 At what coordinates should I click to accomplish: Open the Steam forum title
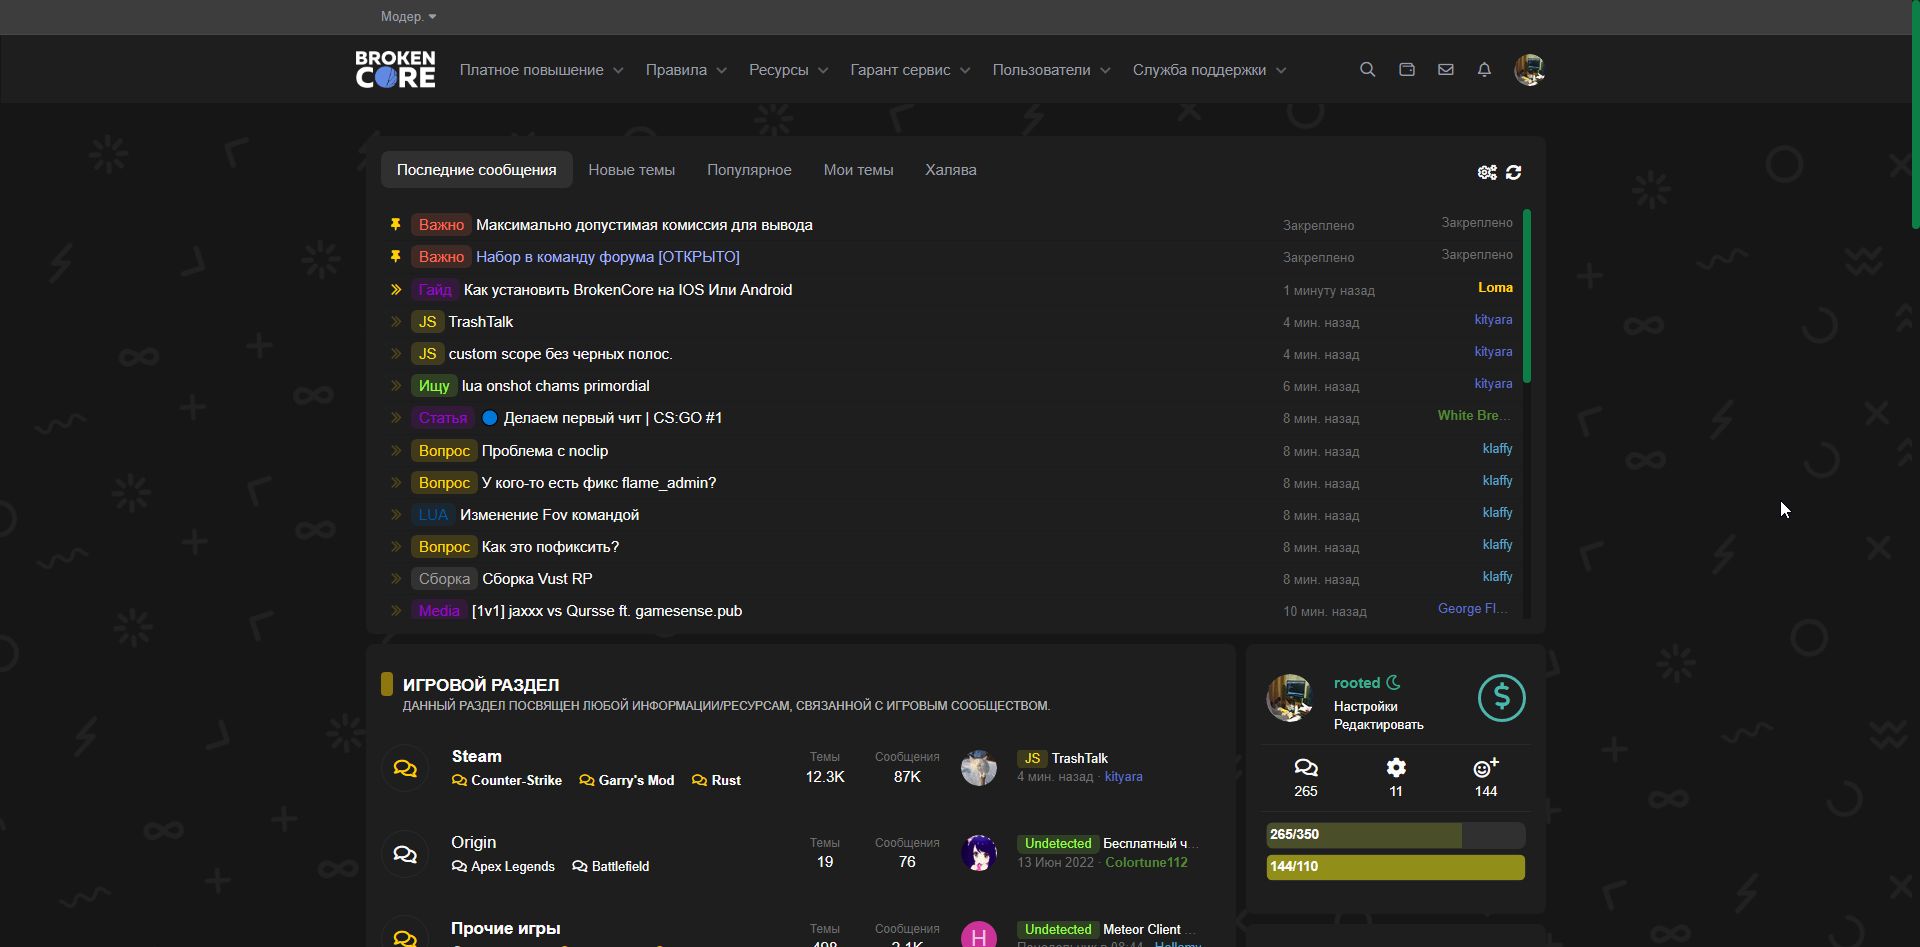[476, 757]
